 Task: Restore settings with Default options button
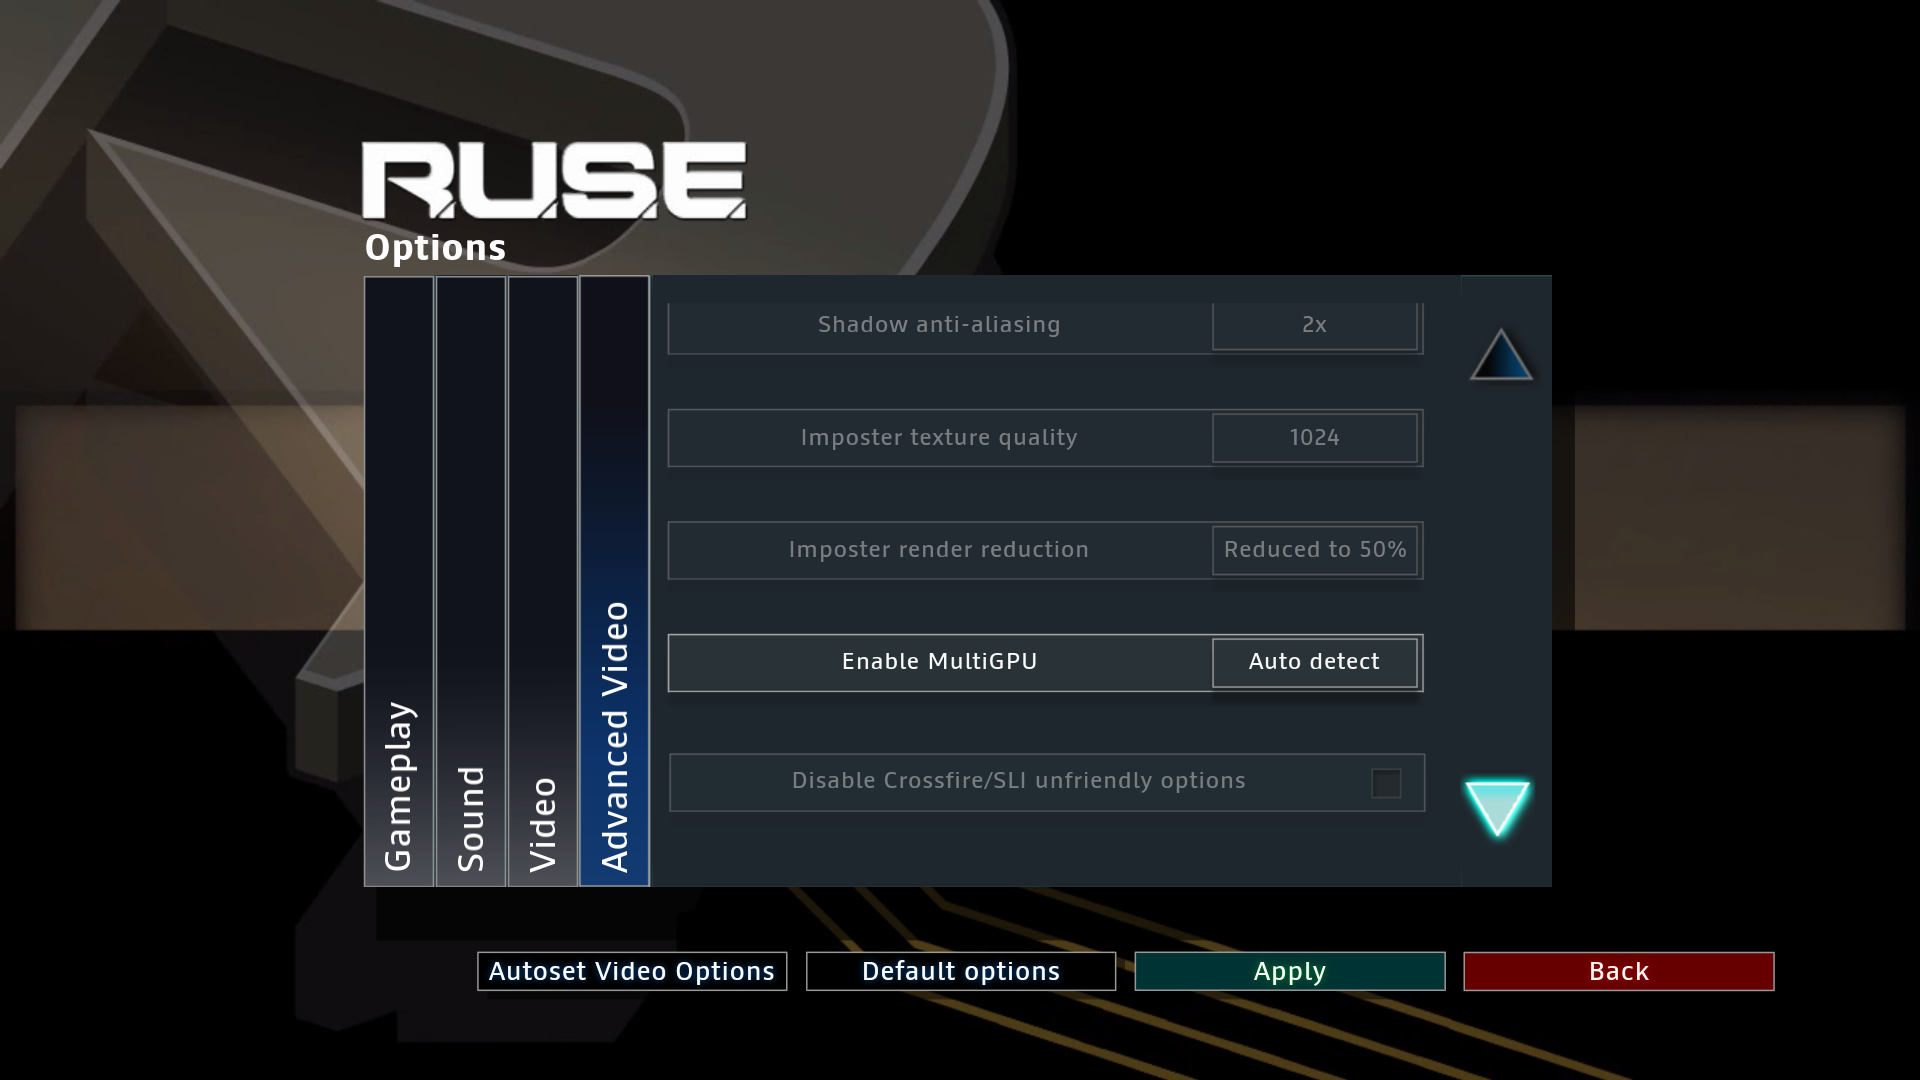point(961,971)
